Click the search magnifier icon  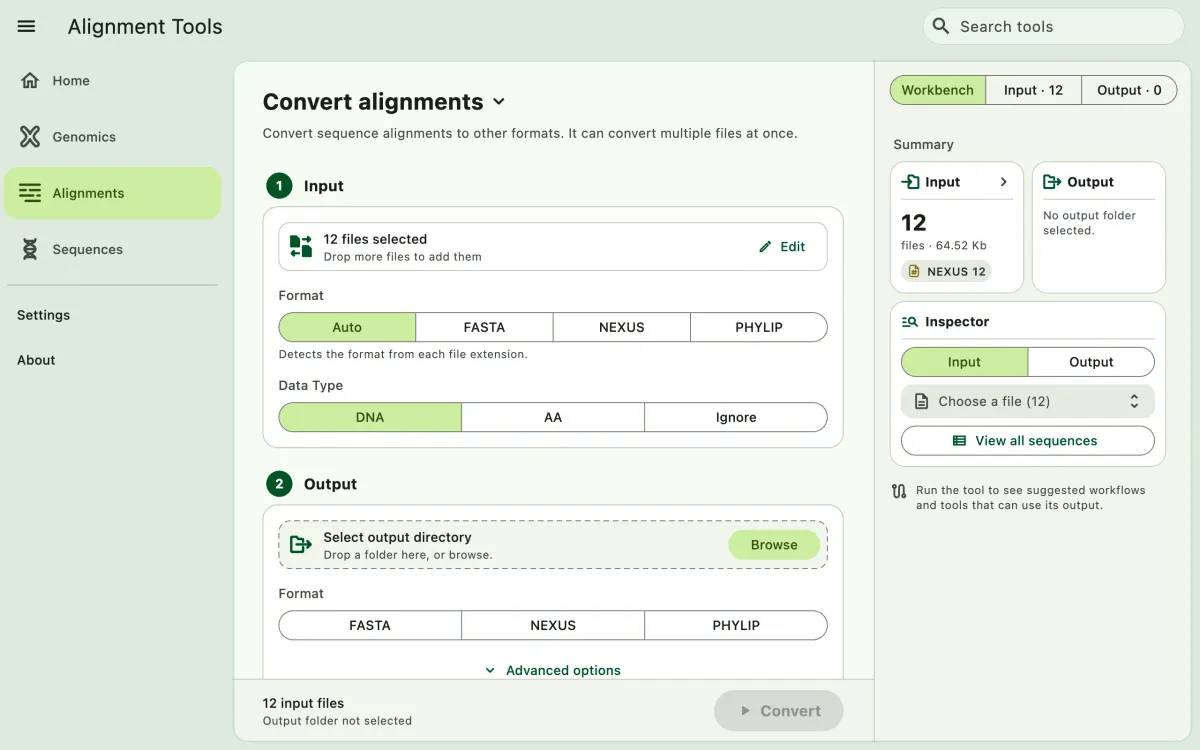click(x=940, y=26)
